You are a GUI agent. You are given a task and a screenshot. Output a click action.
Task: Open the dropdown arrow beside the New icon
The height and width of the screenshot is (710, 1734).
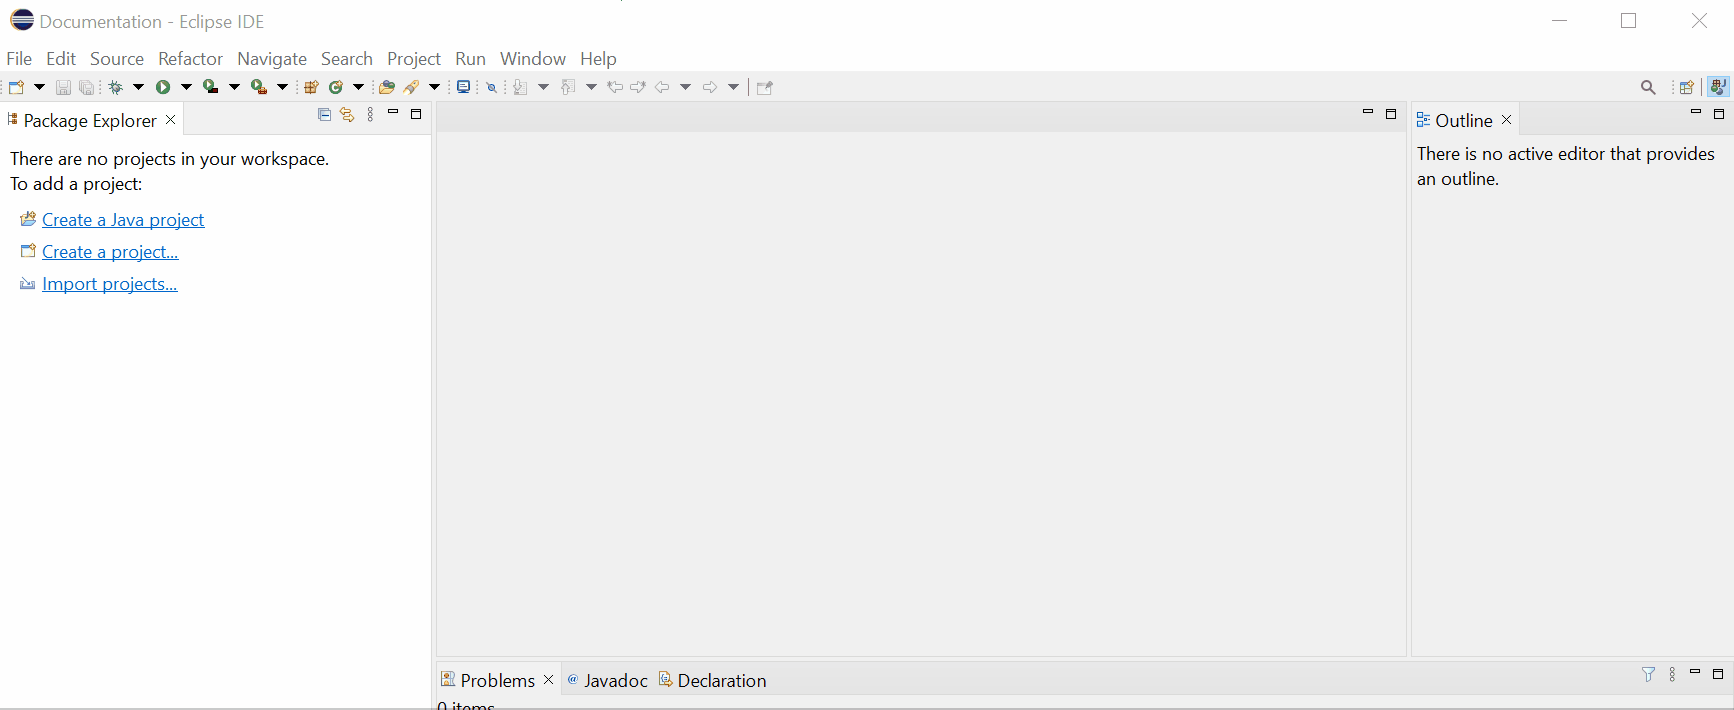pos(40,87)
